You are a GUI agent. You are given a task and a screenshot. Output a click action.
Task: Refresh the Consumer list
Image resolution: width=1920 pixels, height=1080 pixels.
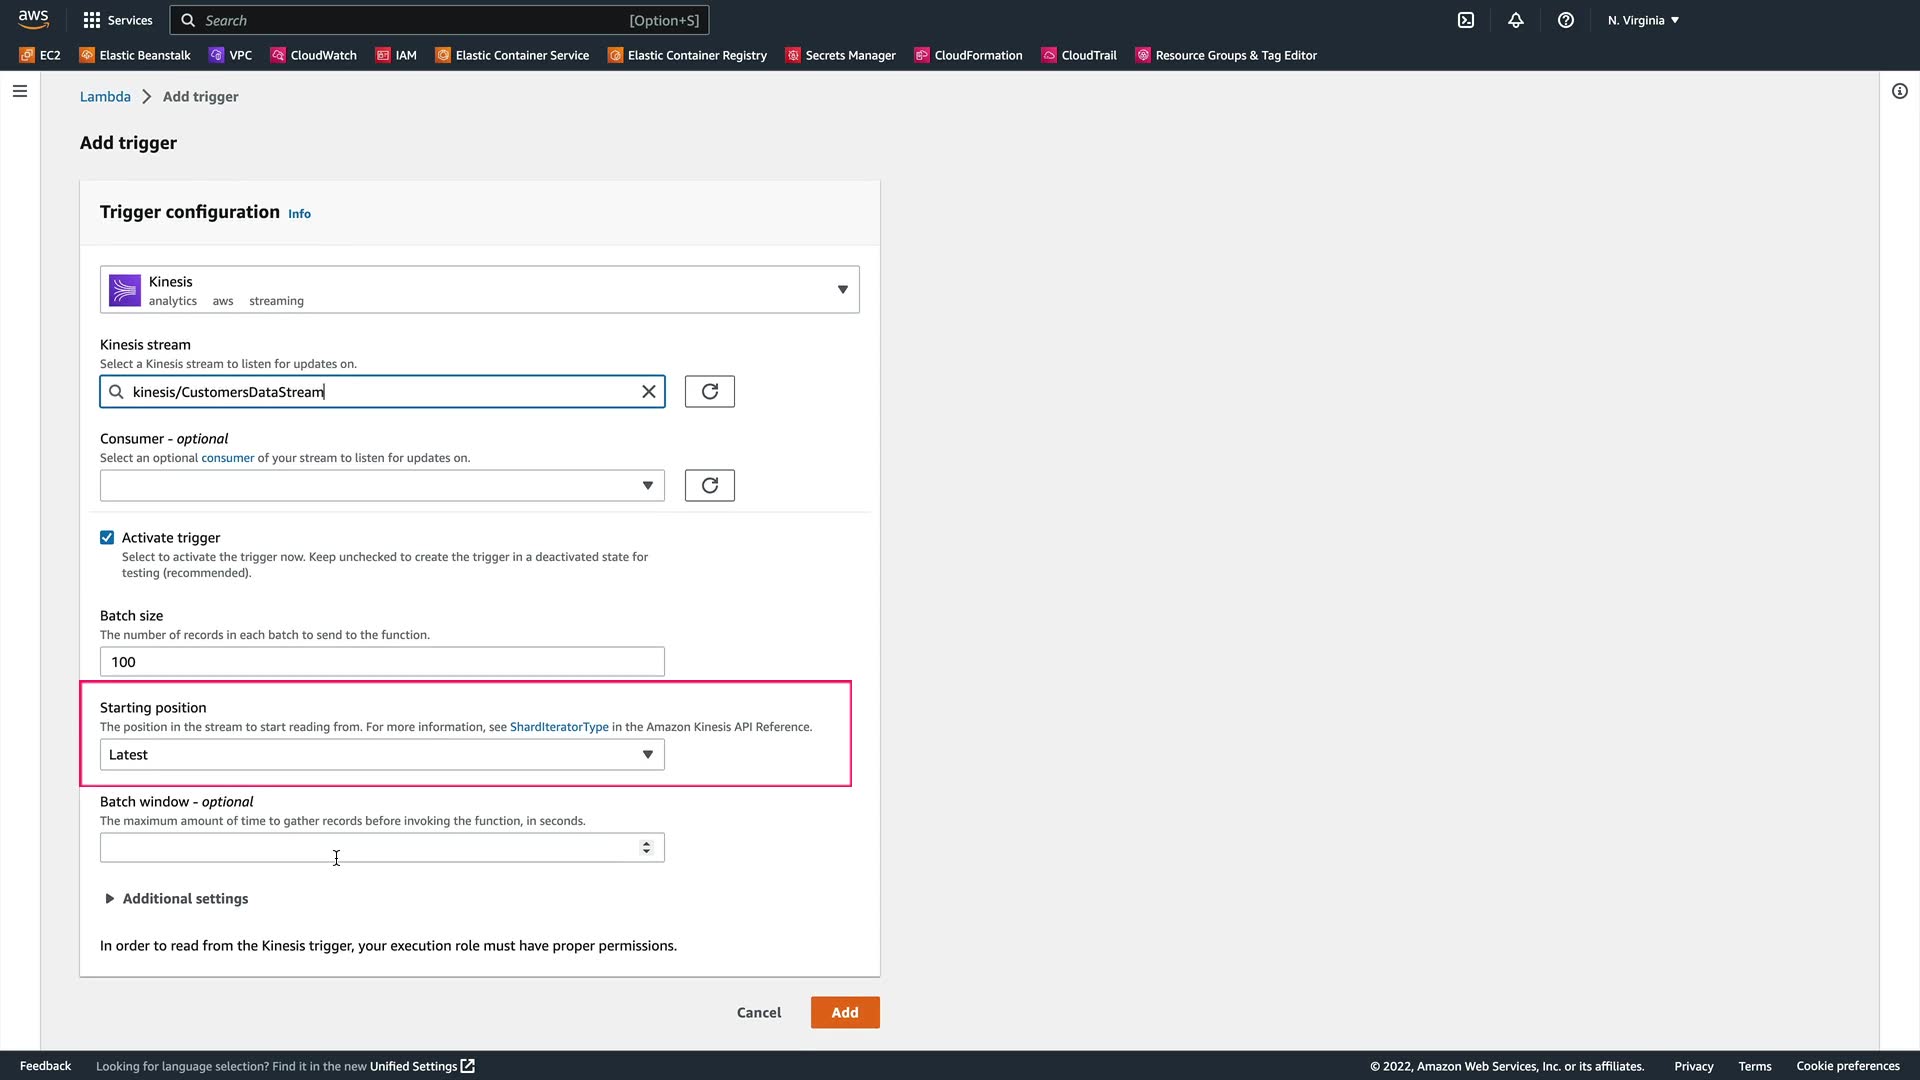point(709,485)
